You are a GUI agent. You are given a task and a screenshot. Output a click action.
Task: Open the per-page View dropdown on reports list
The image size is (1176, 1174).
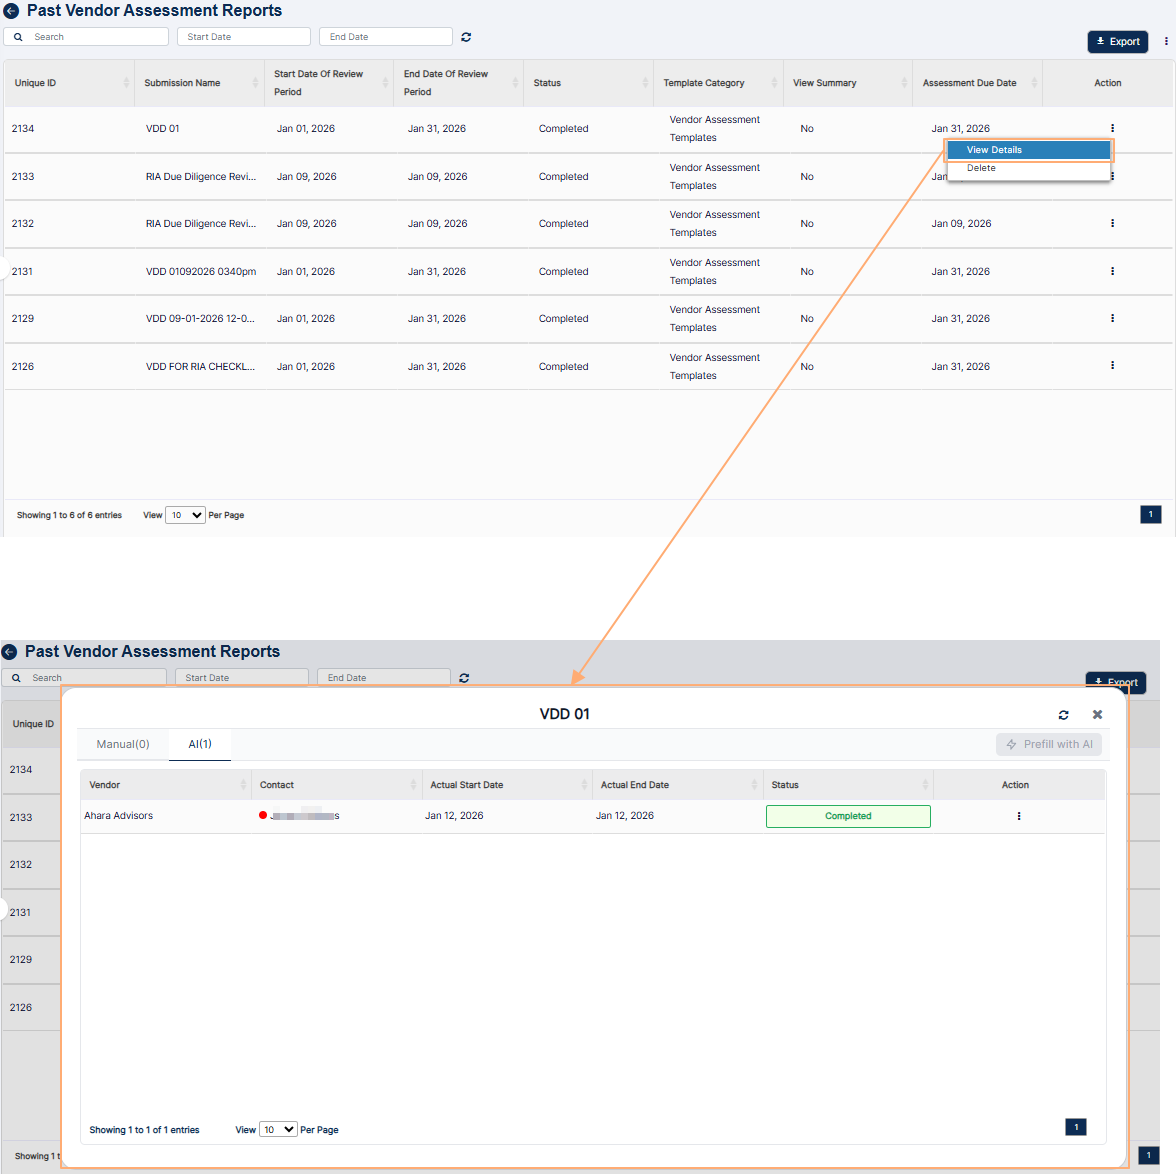(x=184, y=514)
